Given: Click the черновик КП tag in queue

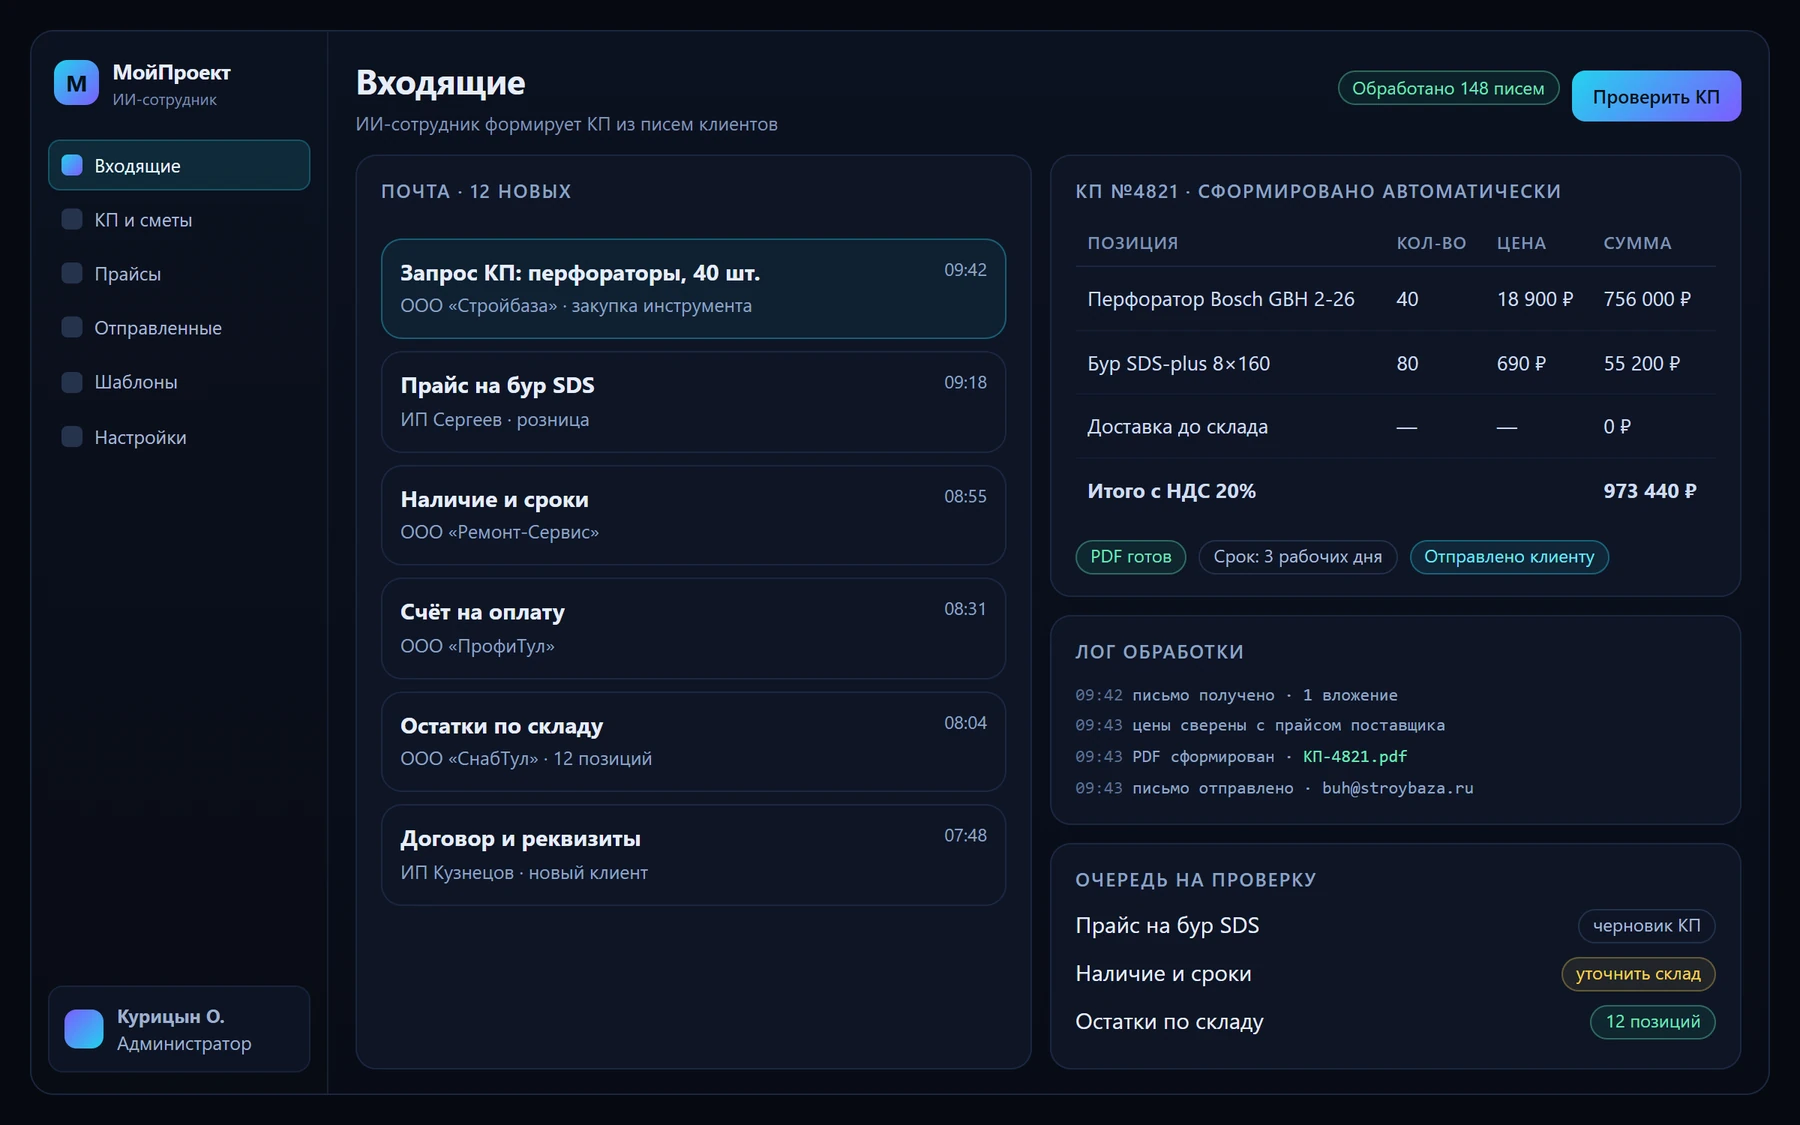Looking at the screenshot, I should tap(1647, 926).
